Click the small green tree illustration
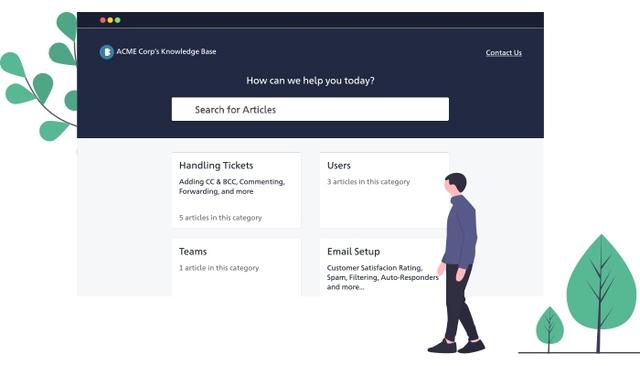The height and width of the screenshot is (366, 640). 549,329
